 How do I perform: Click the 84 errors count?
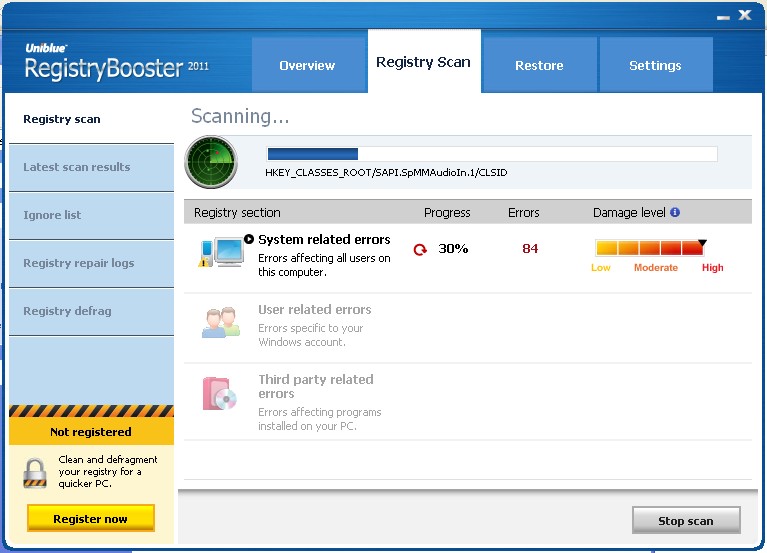click(x=530, y=249)
